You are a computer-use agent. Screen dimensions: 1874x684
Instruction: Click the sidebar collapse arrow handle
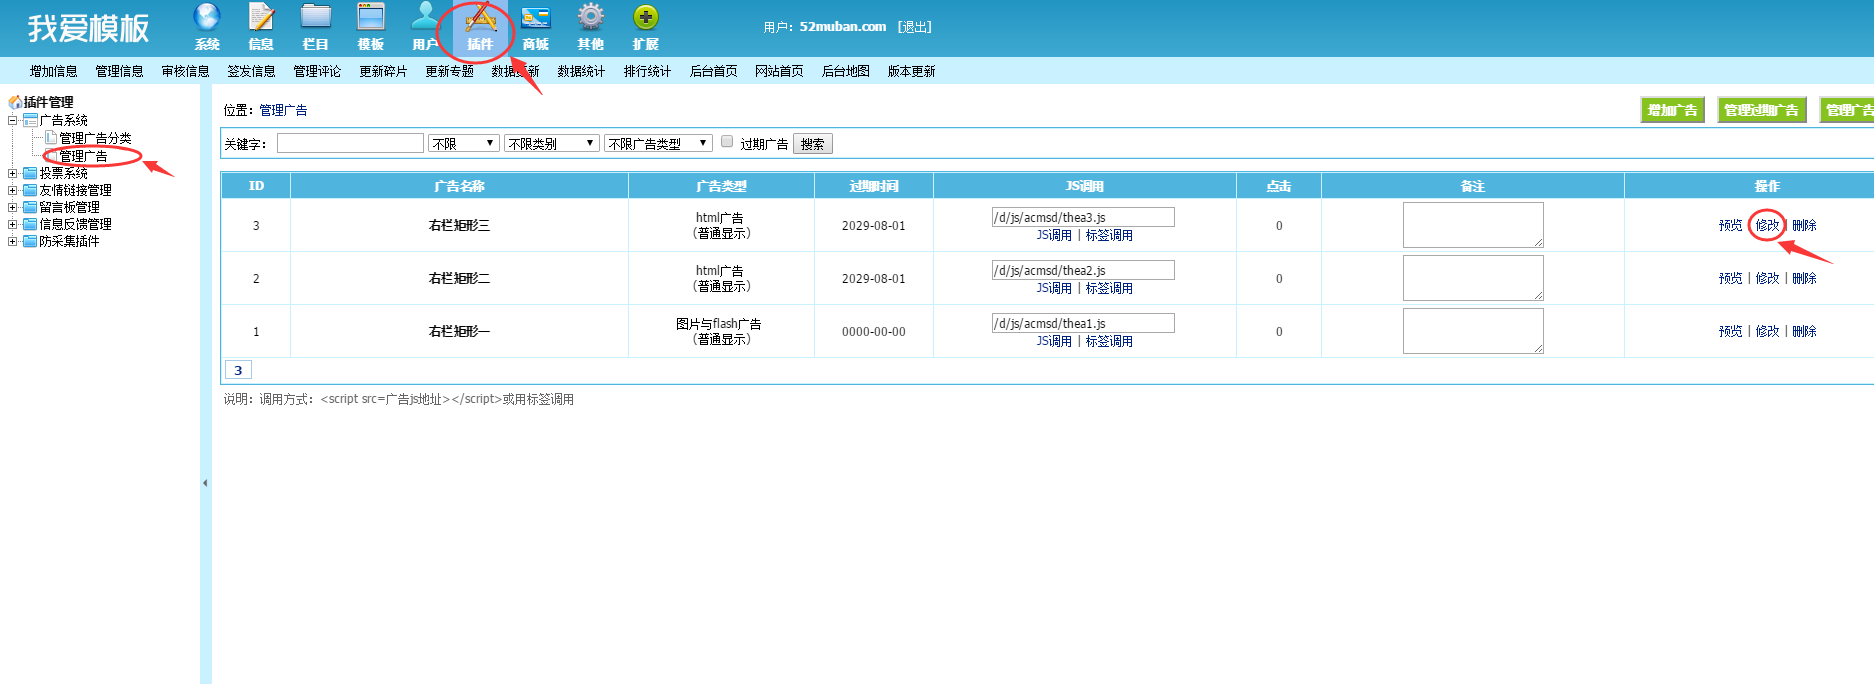[205, 483]
